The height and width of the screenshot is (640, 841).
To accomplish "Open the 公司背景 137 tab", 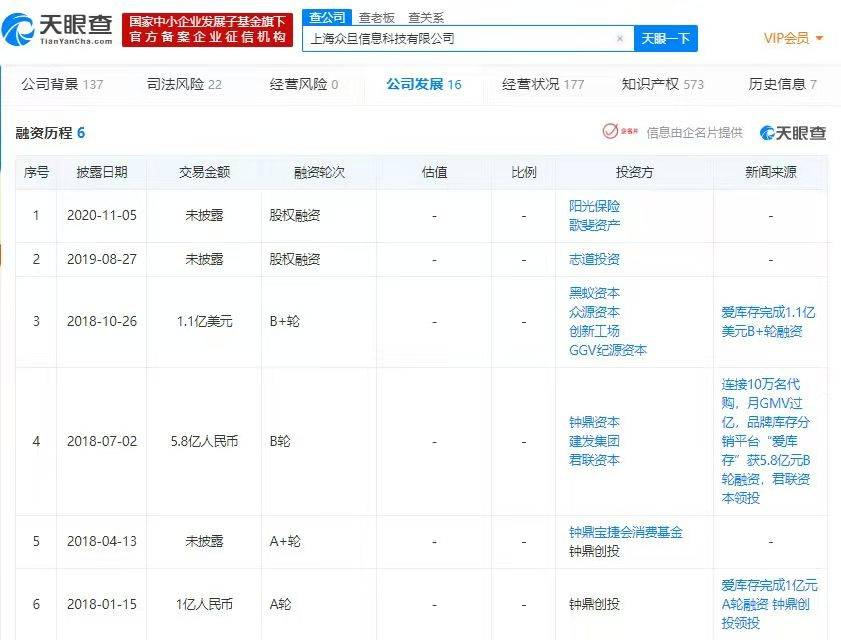I will [62, 84].
